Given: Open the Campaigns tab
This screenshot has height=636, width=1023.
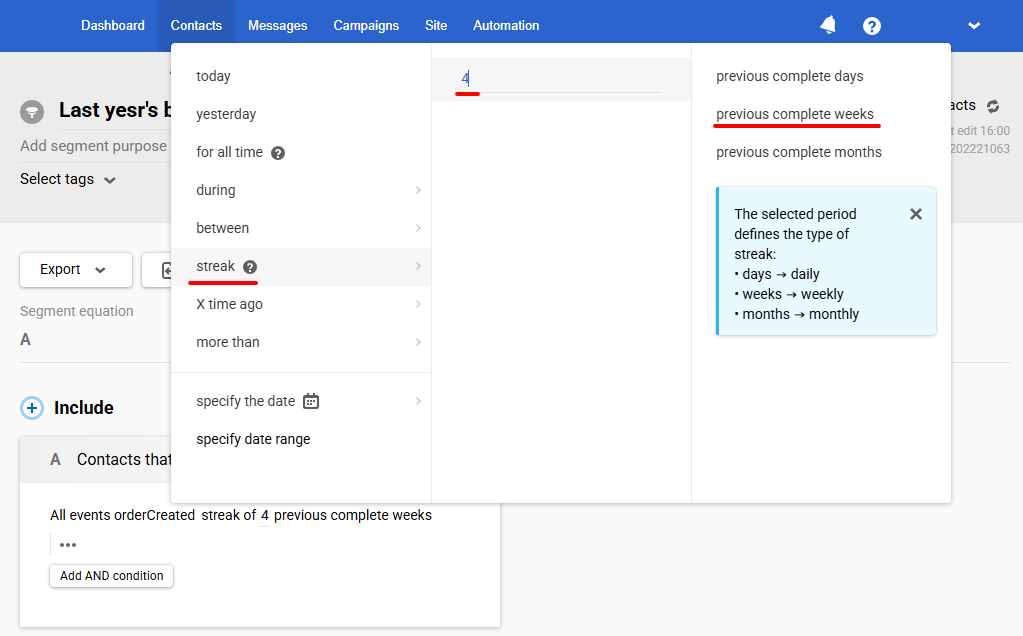Looking at the screenshot, I should [366, 25].
